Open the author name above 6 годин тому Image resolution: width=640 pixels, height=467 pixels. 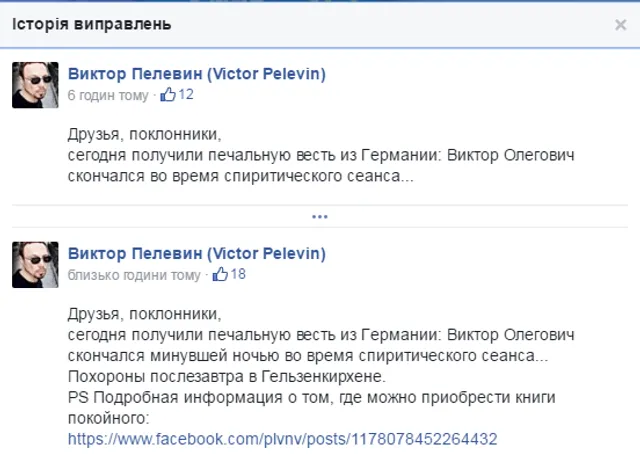coord(196,74)
